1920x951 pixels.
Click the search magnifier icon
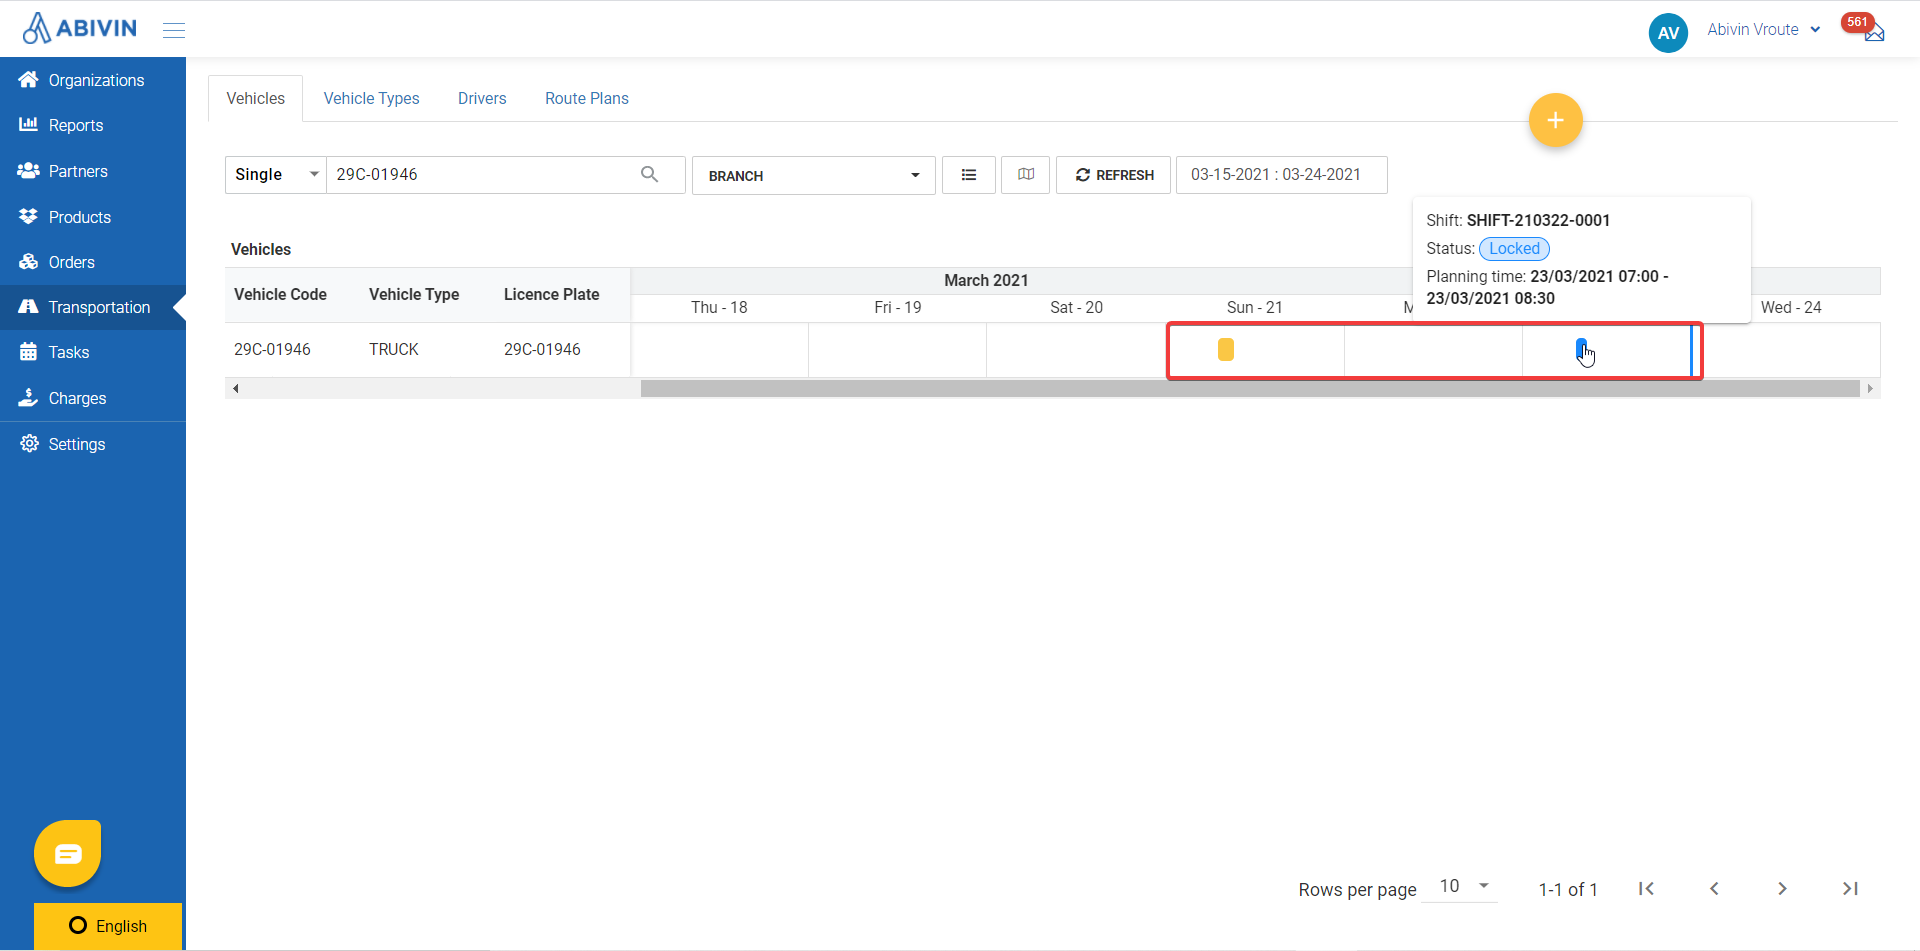pos(649,174)
